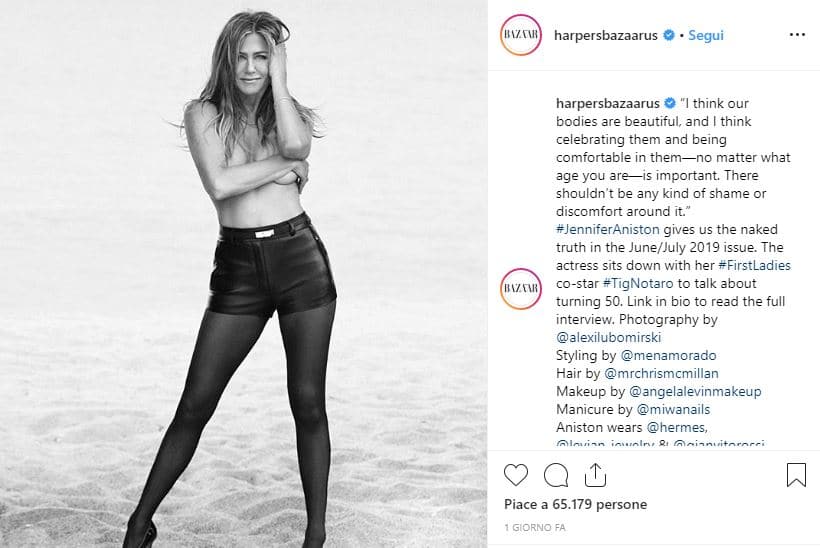
Task: Visit @mrchrismcmillan hair profile
Action: click(661, 373)
